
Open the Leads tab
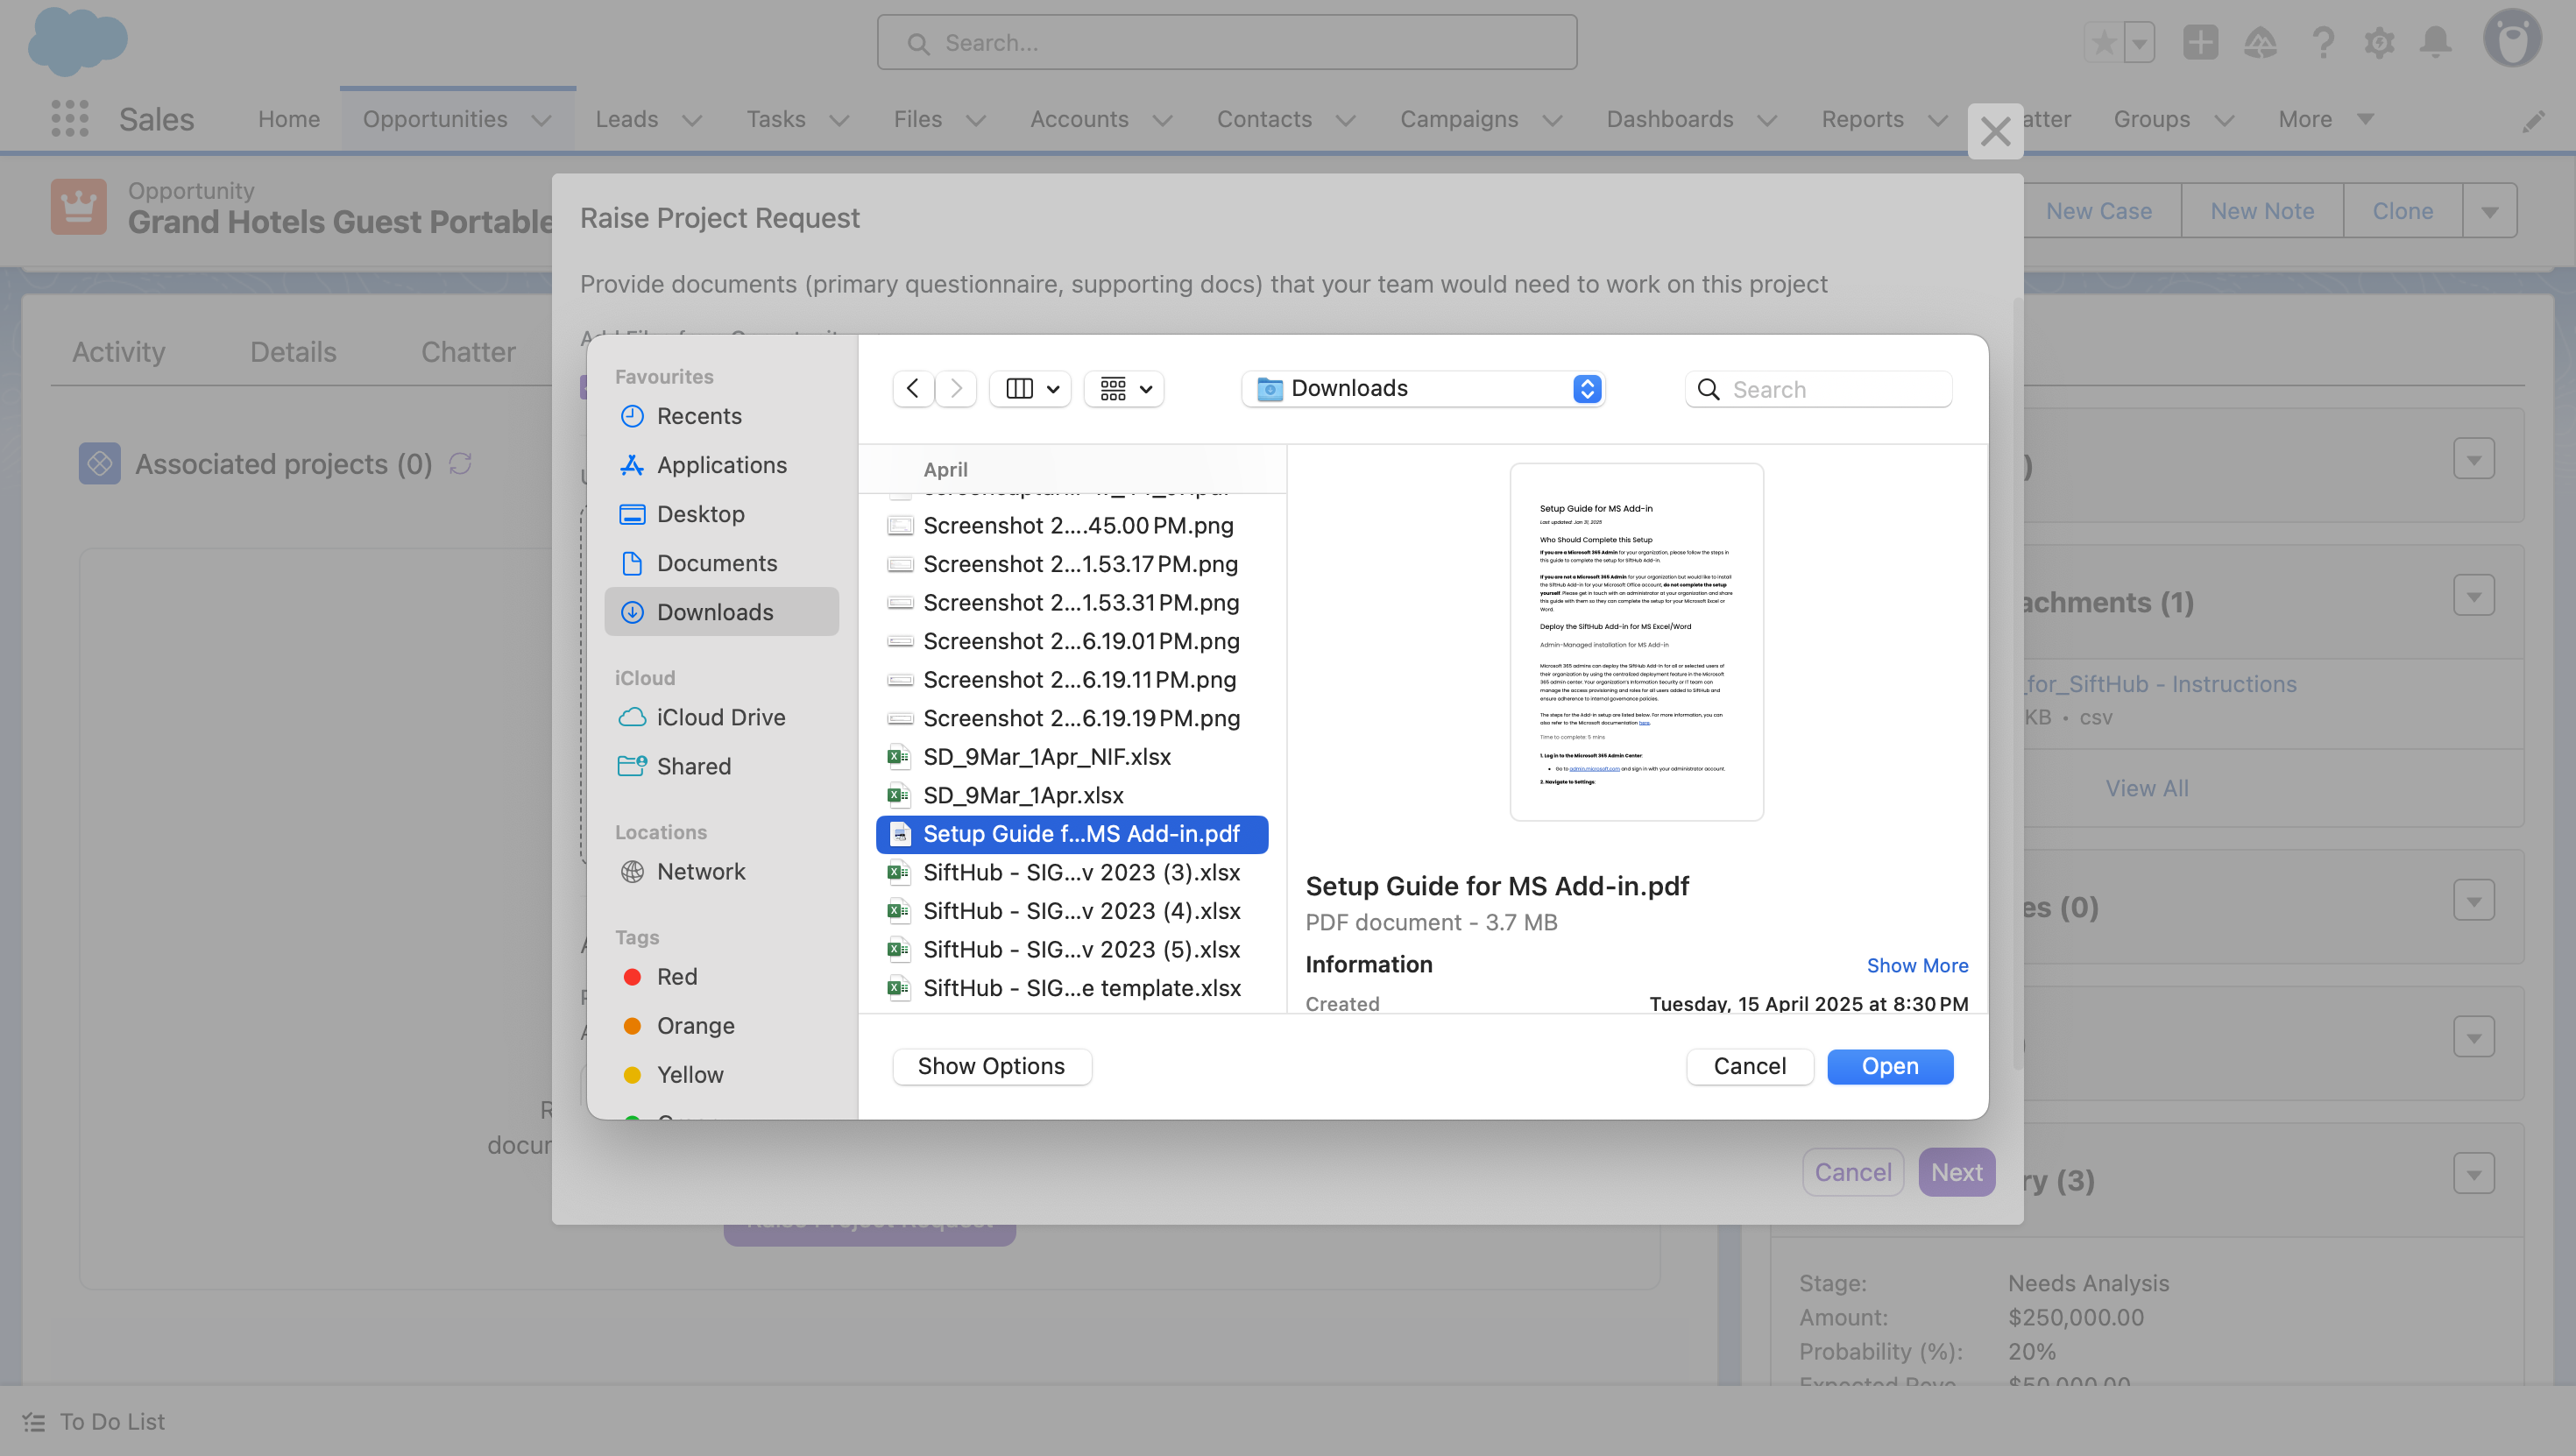coord(627,119)
